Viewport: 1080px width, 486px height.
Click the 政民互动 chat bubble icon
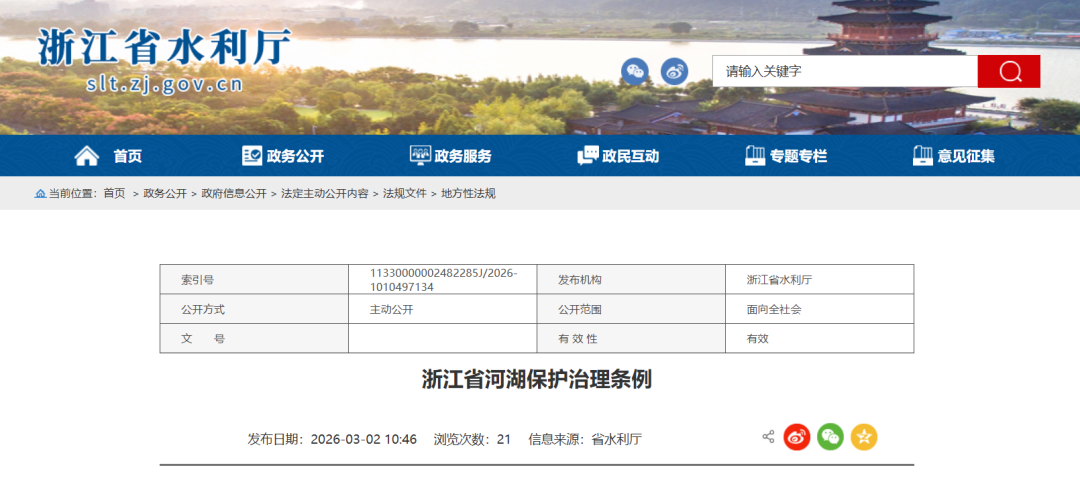coord(588,156)
